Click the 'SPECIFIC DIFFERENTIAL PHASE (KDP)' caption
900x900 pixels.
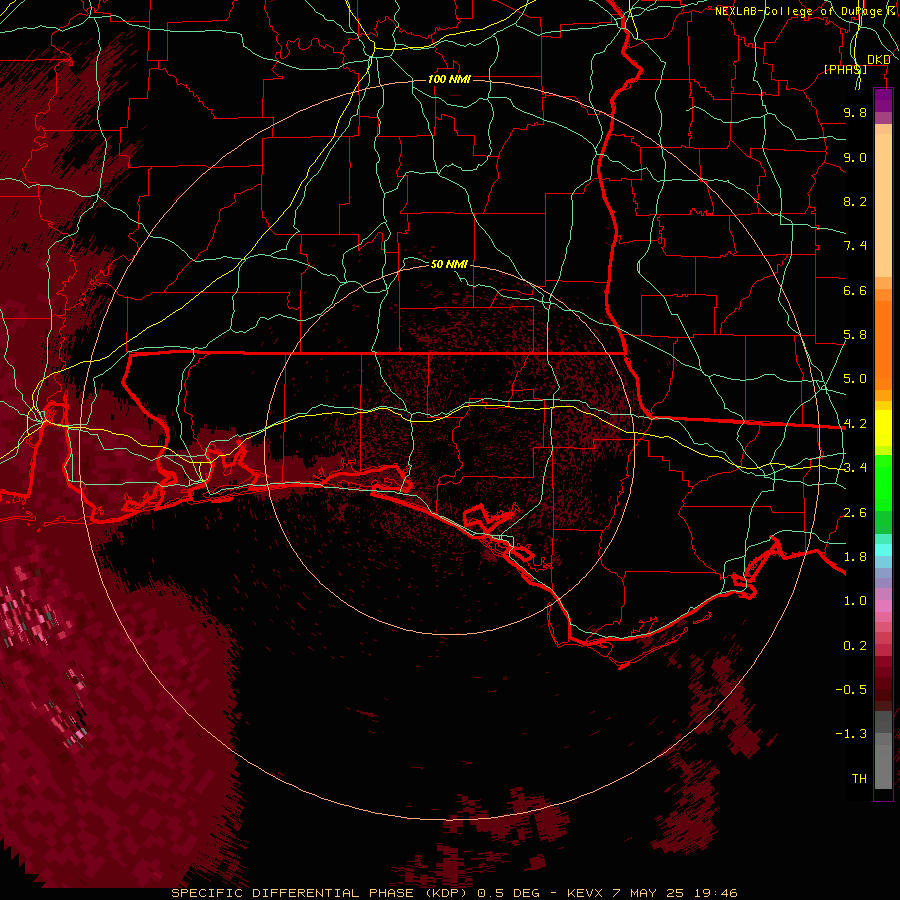tap(318, 893)
